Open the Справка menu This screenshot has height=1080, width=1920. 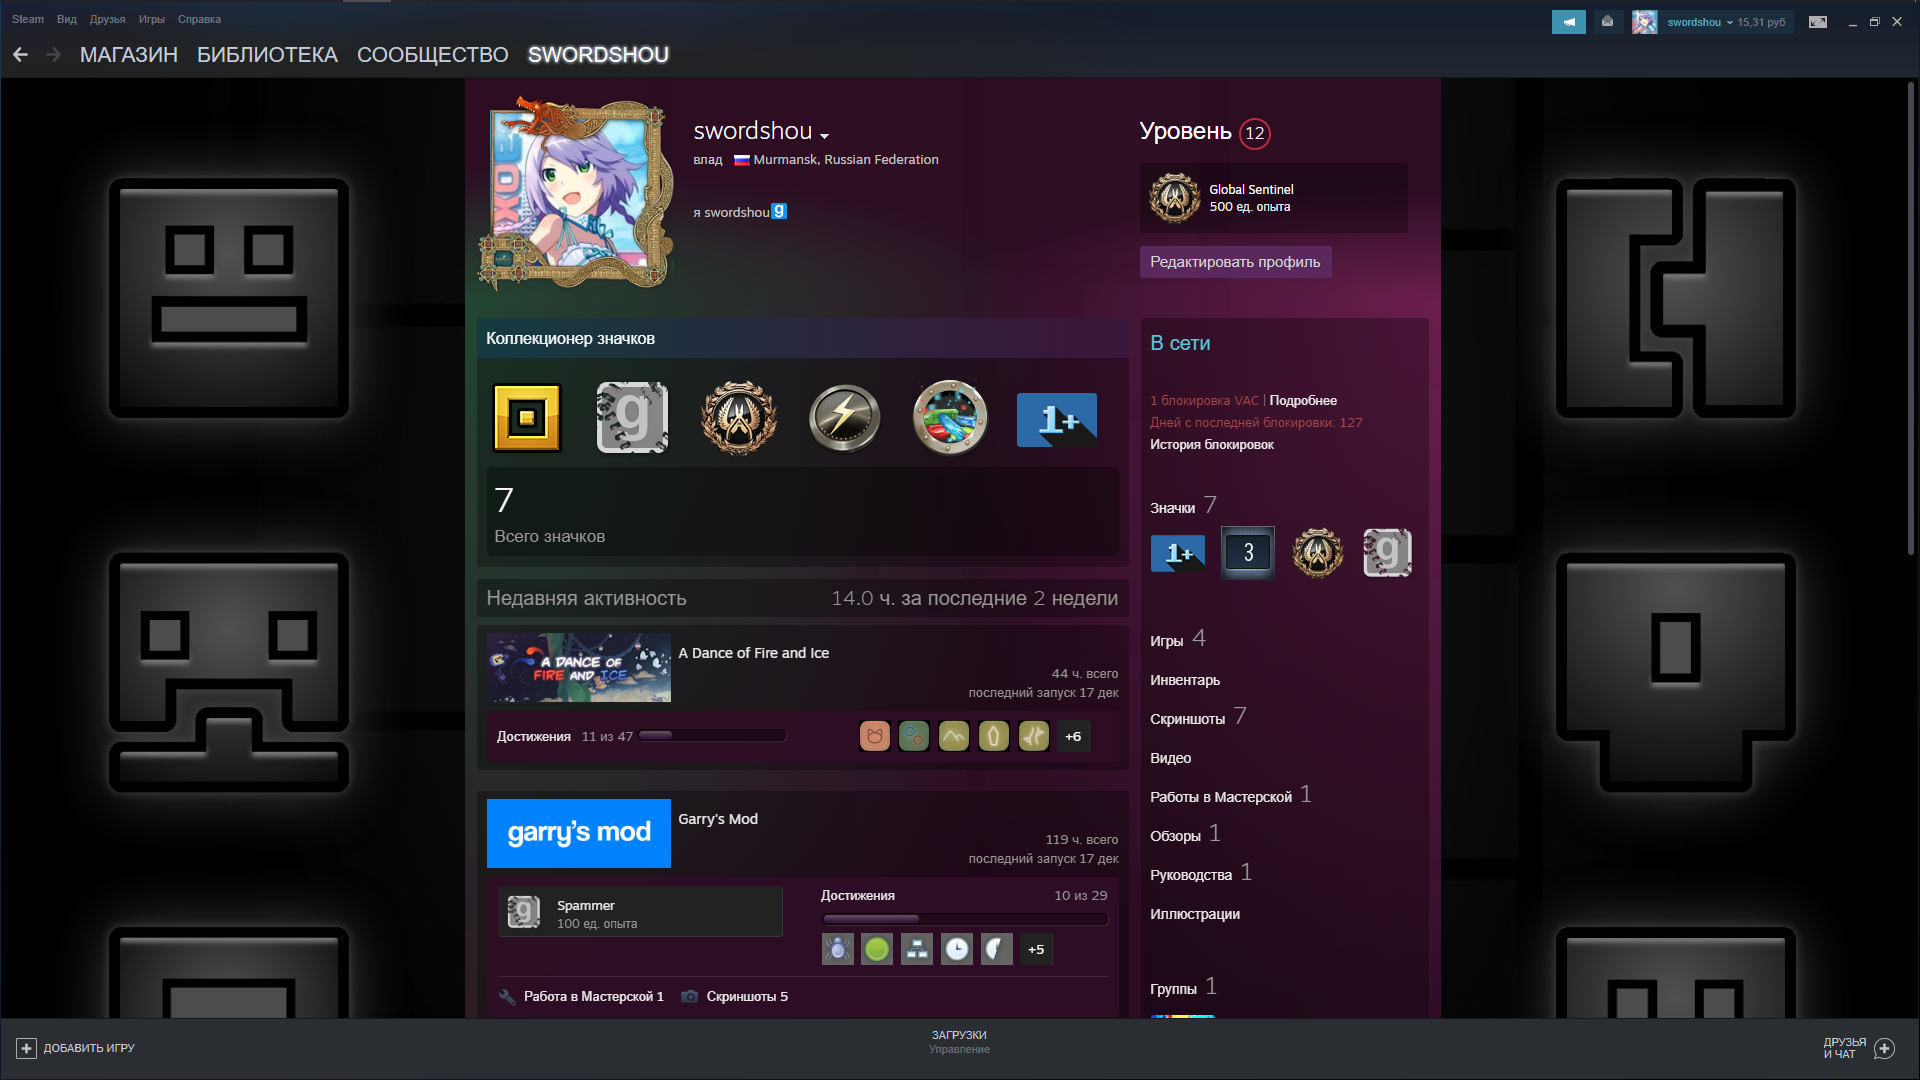coord(199,19)
